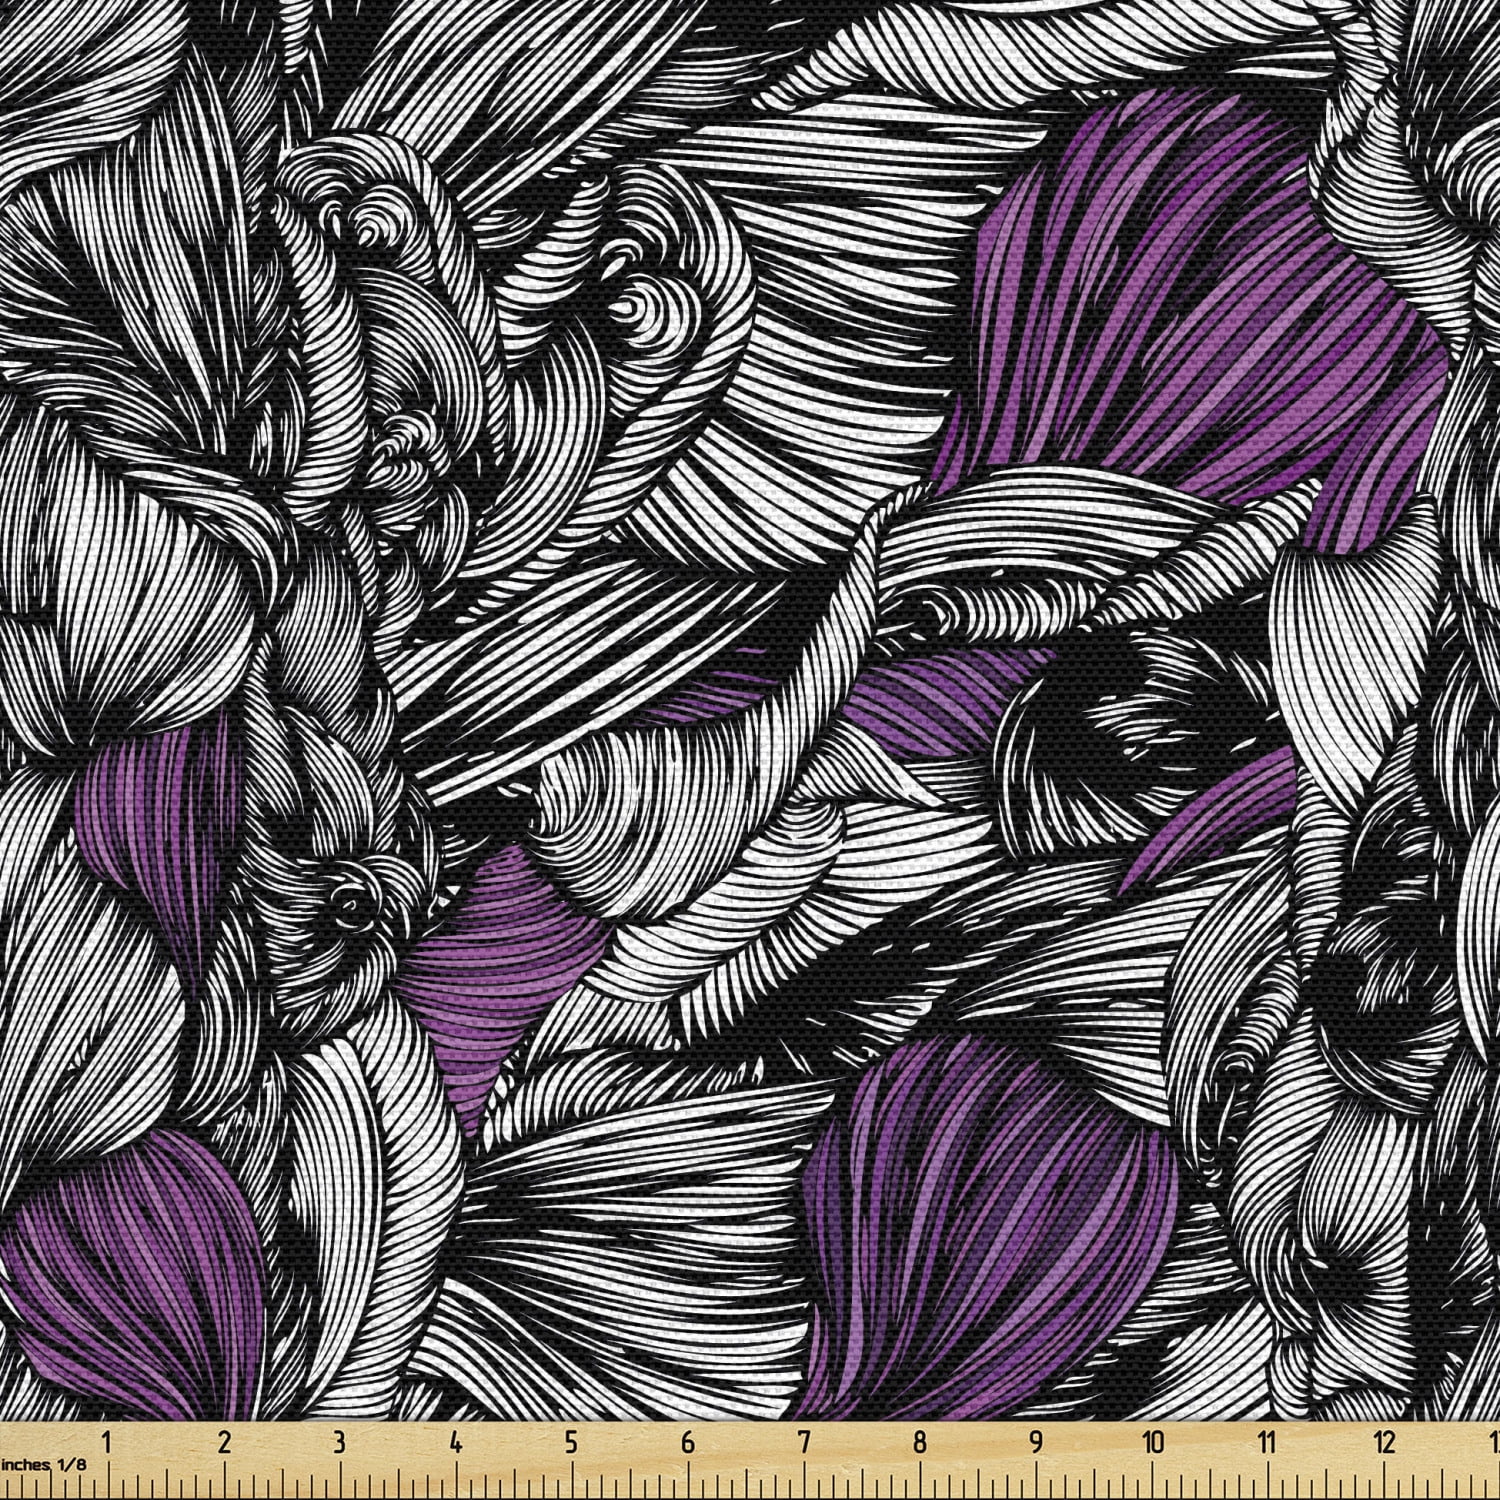The width and height of the screenshot is (1500, 1500).
Task: Click the number 1 on the ruler
Action: 107,1443
